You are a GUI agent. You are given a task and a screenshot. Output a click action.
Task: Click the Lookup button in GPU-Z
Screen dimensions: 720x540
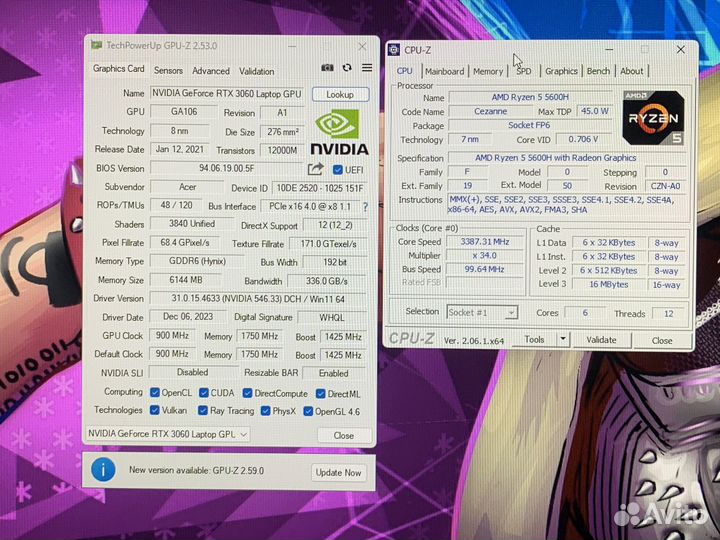click(x=340, y=95)
